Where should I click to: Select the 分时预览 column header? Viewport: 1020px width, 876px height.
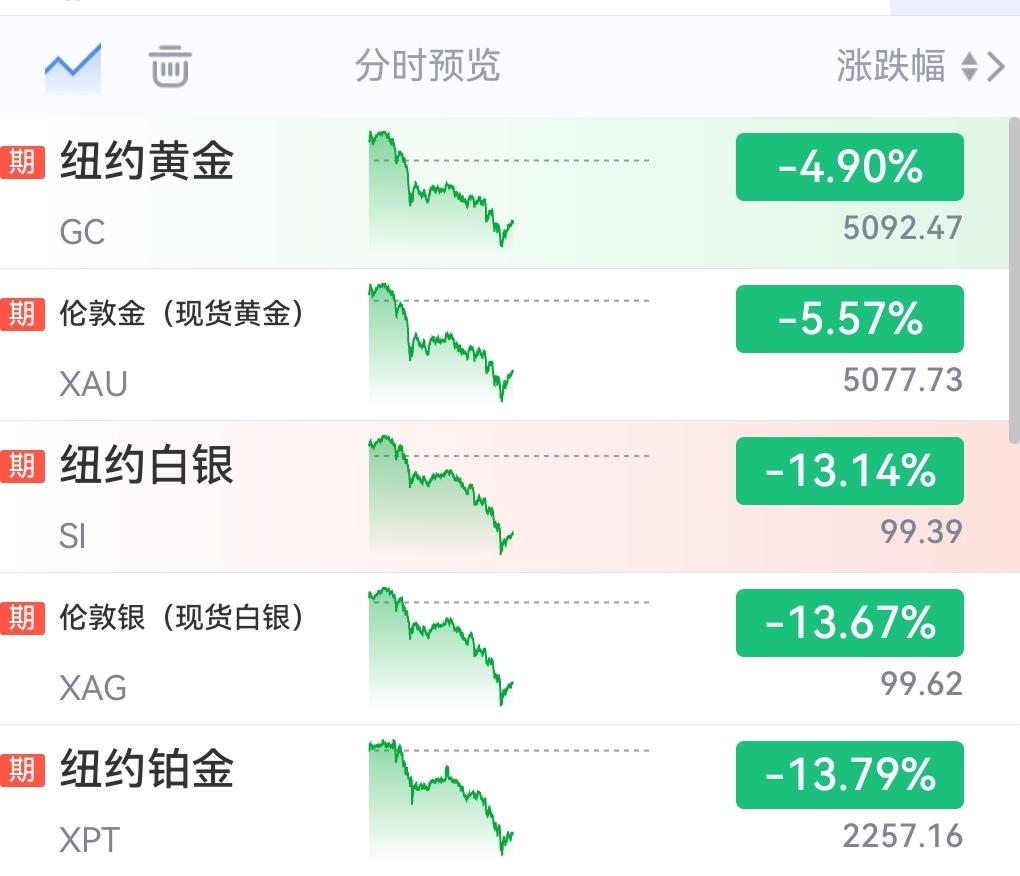point(427,66)
